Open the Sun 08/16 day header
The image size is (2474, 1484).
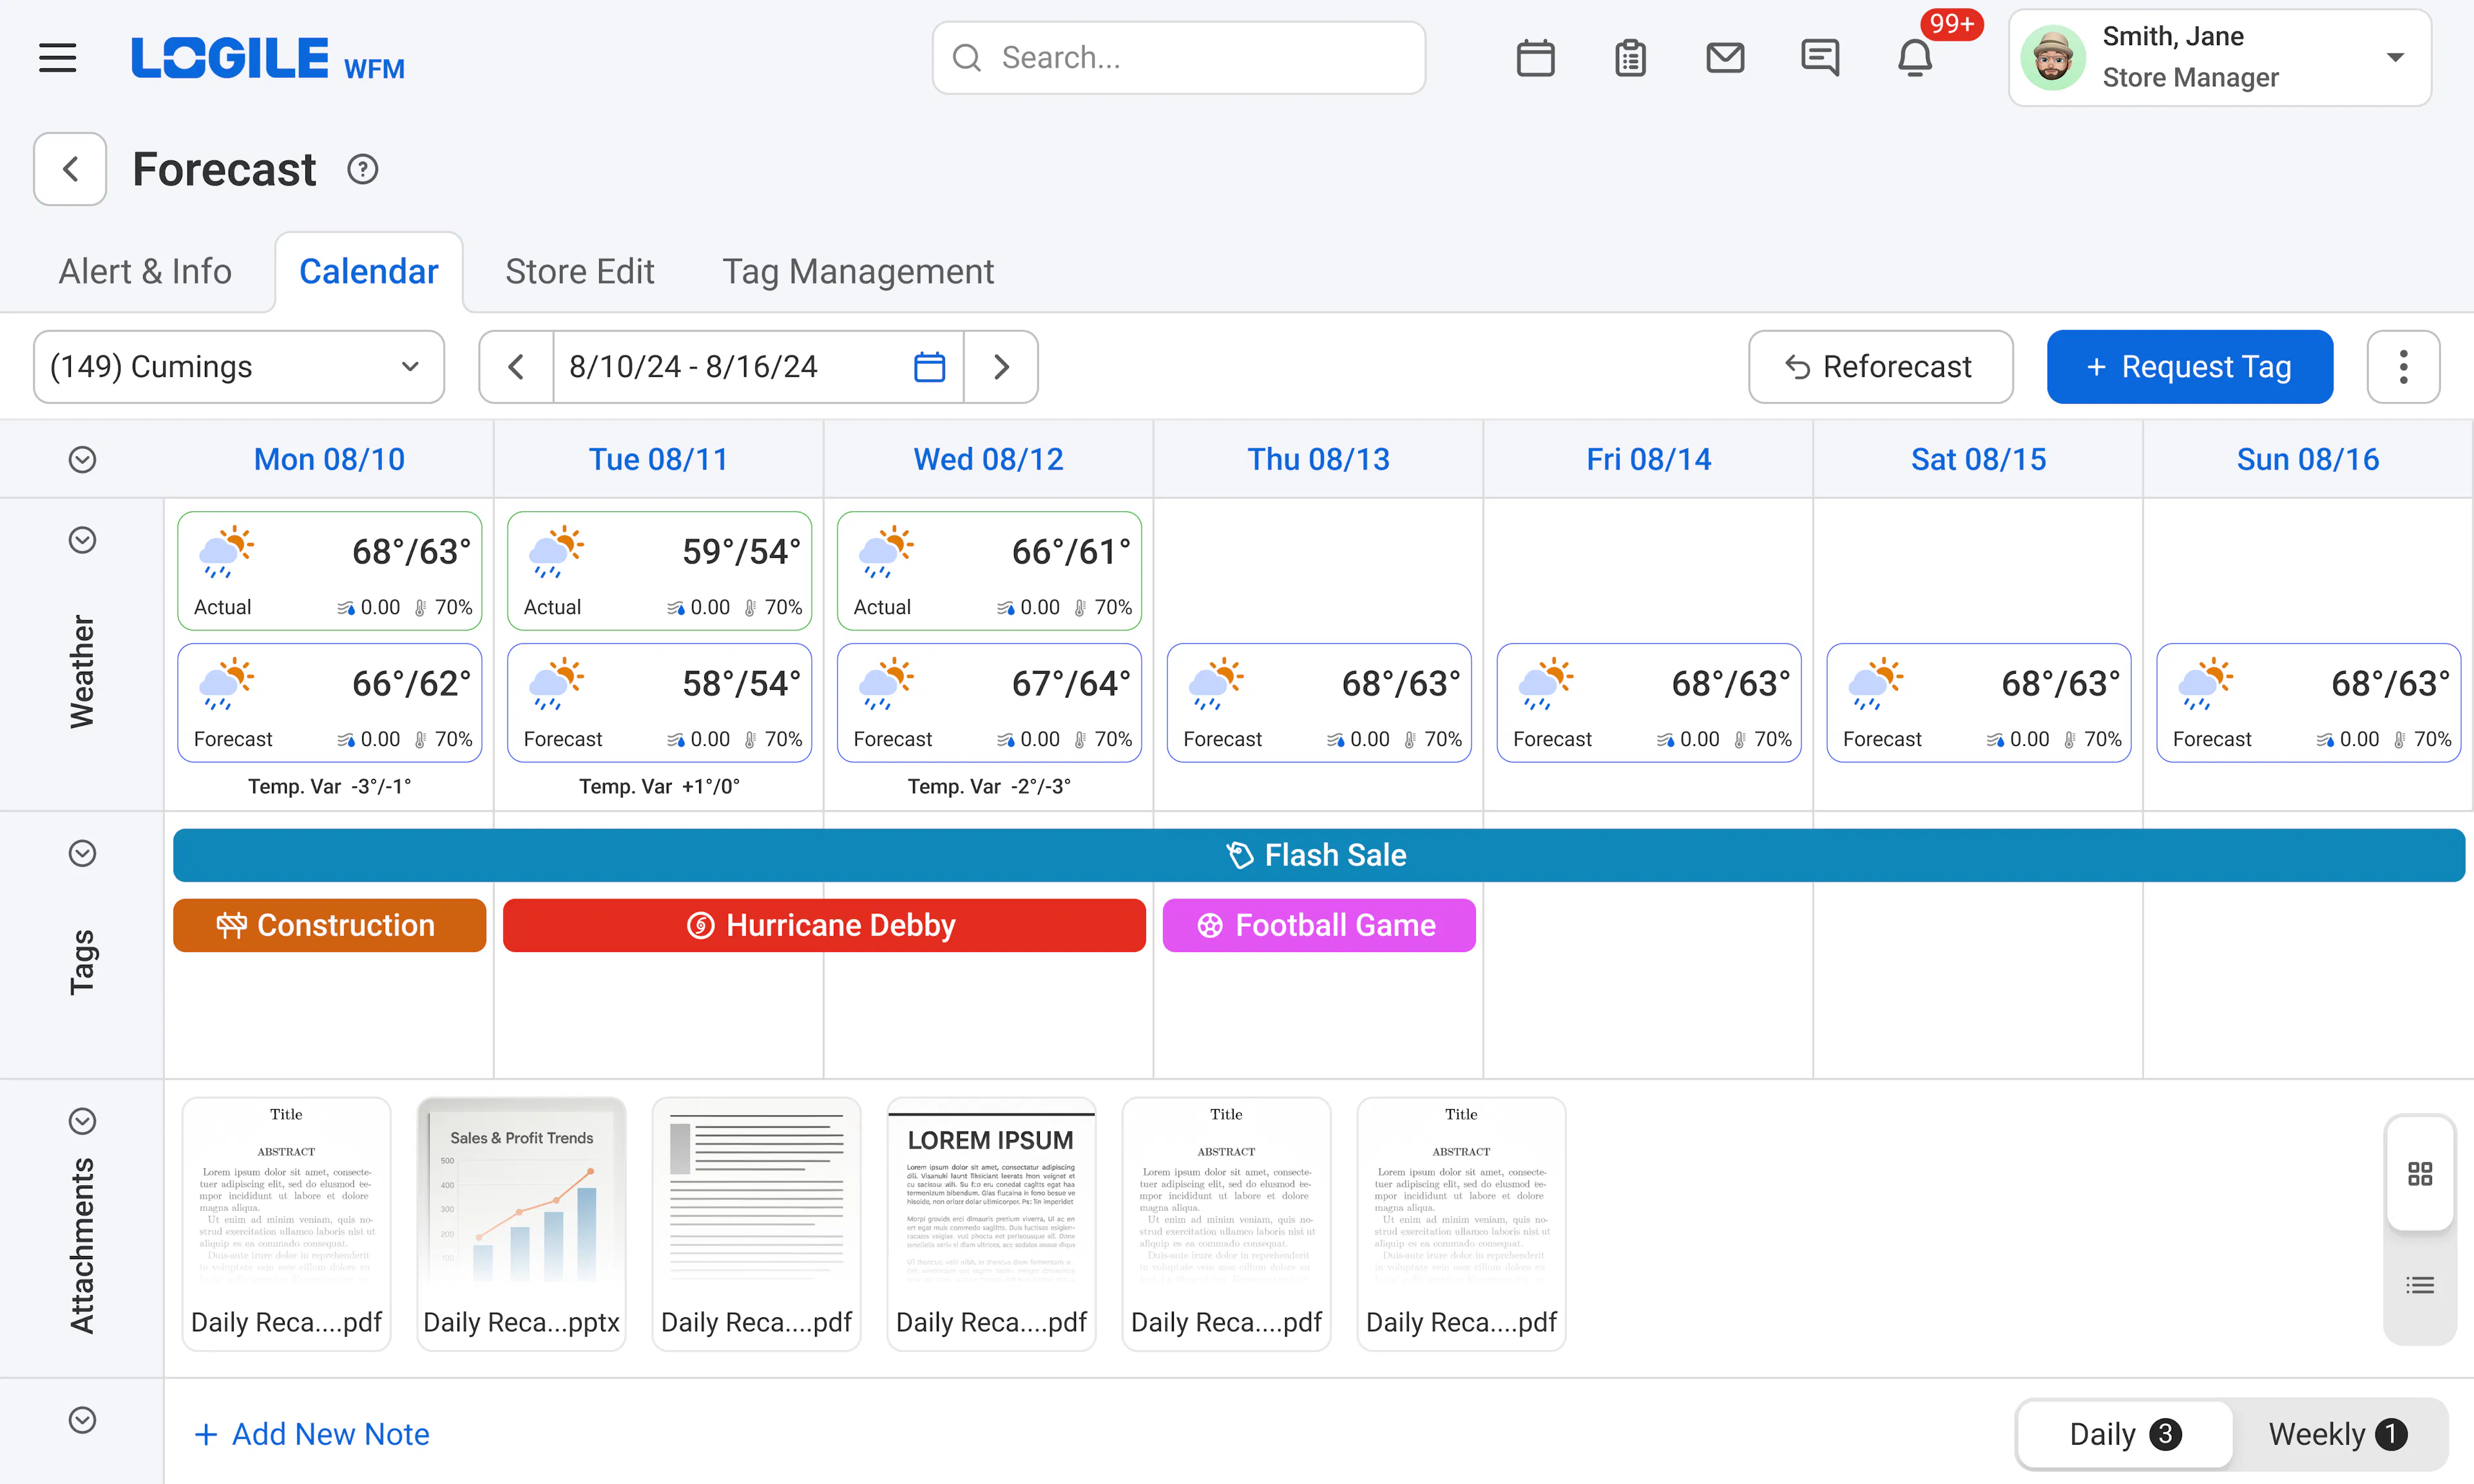2308,459
